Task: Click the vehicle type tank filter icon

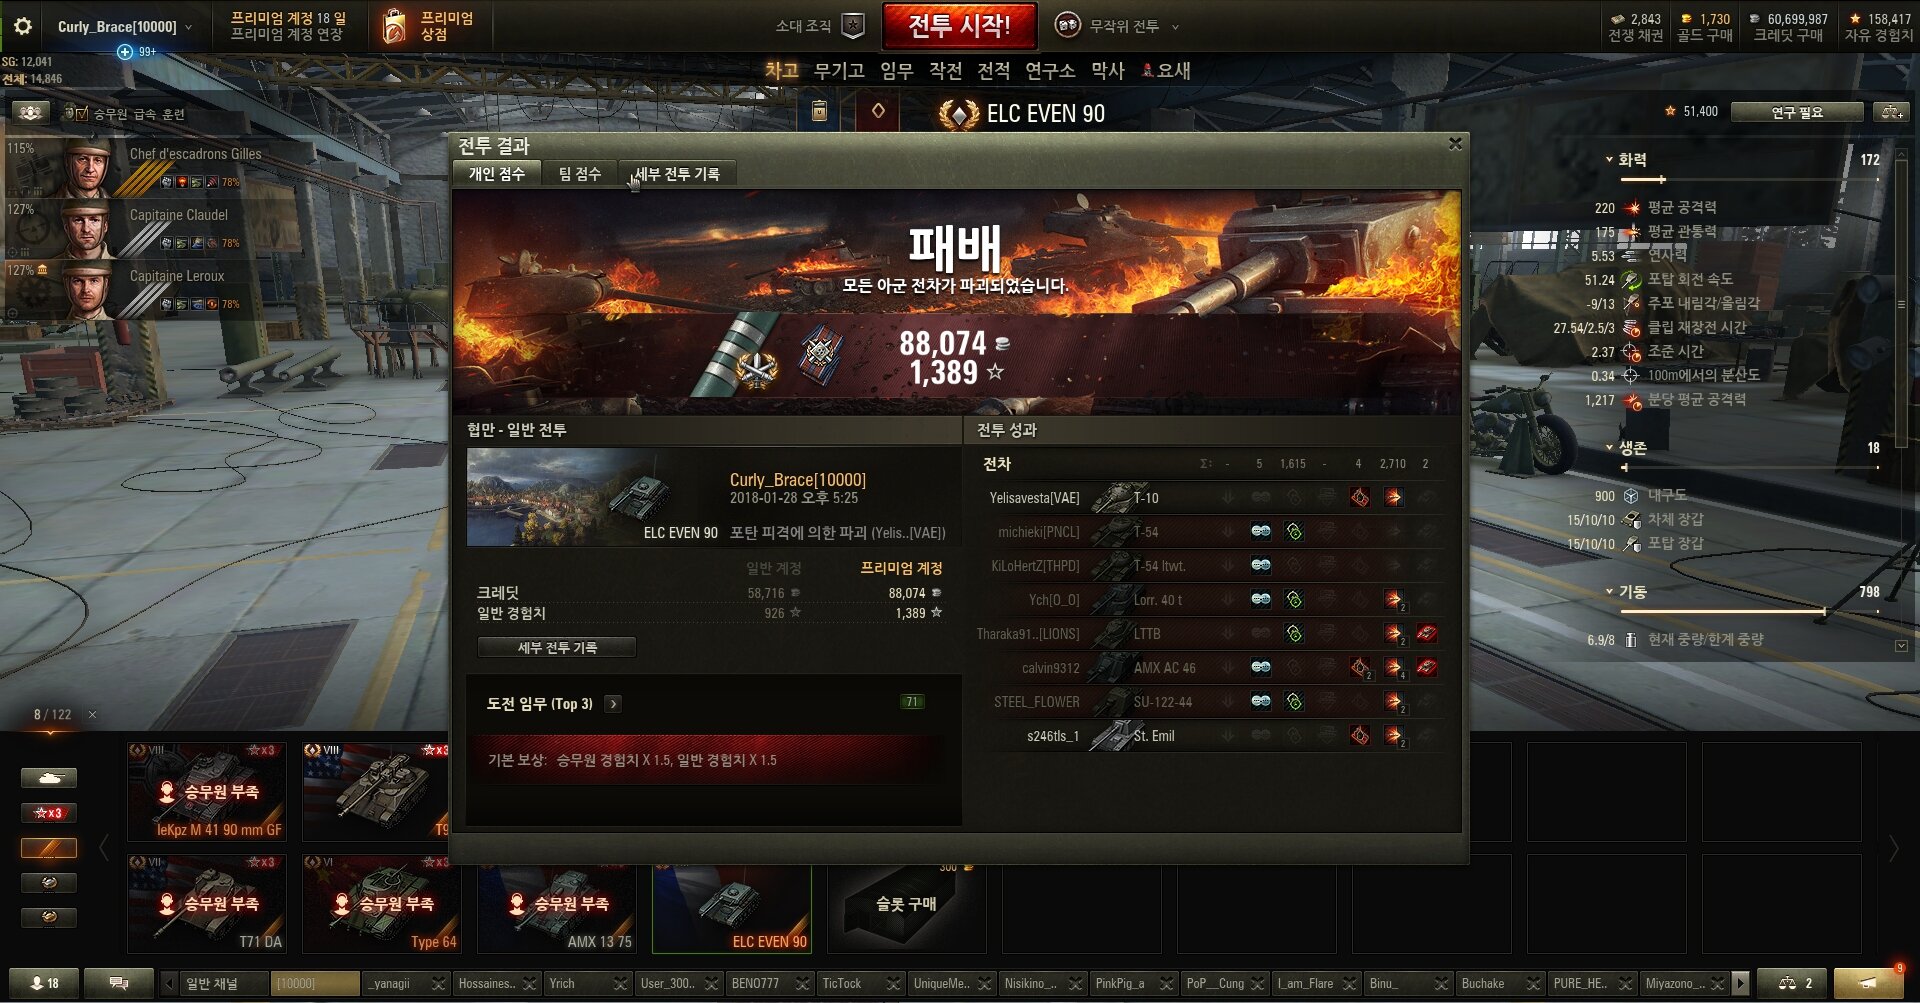Action: (48, 778)
